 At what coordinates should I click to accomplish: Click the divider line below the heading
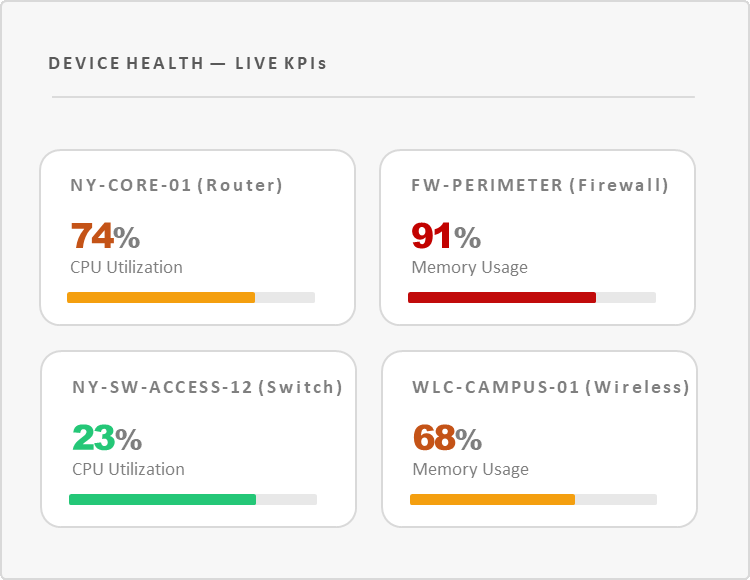(x=373, y=97)
